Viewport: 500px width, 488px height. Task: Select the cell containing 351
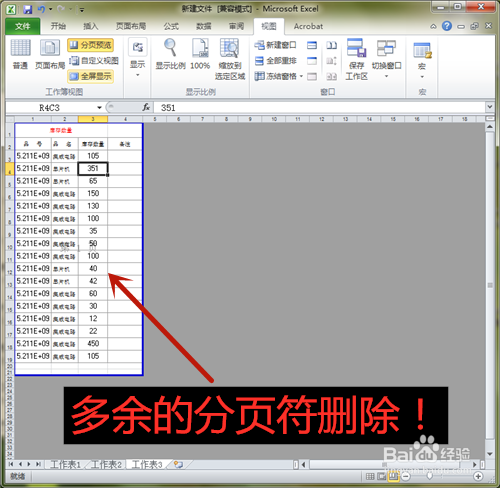click(x=93, y=168)
